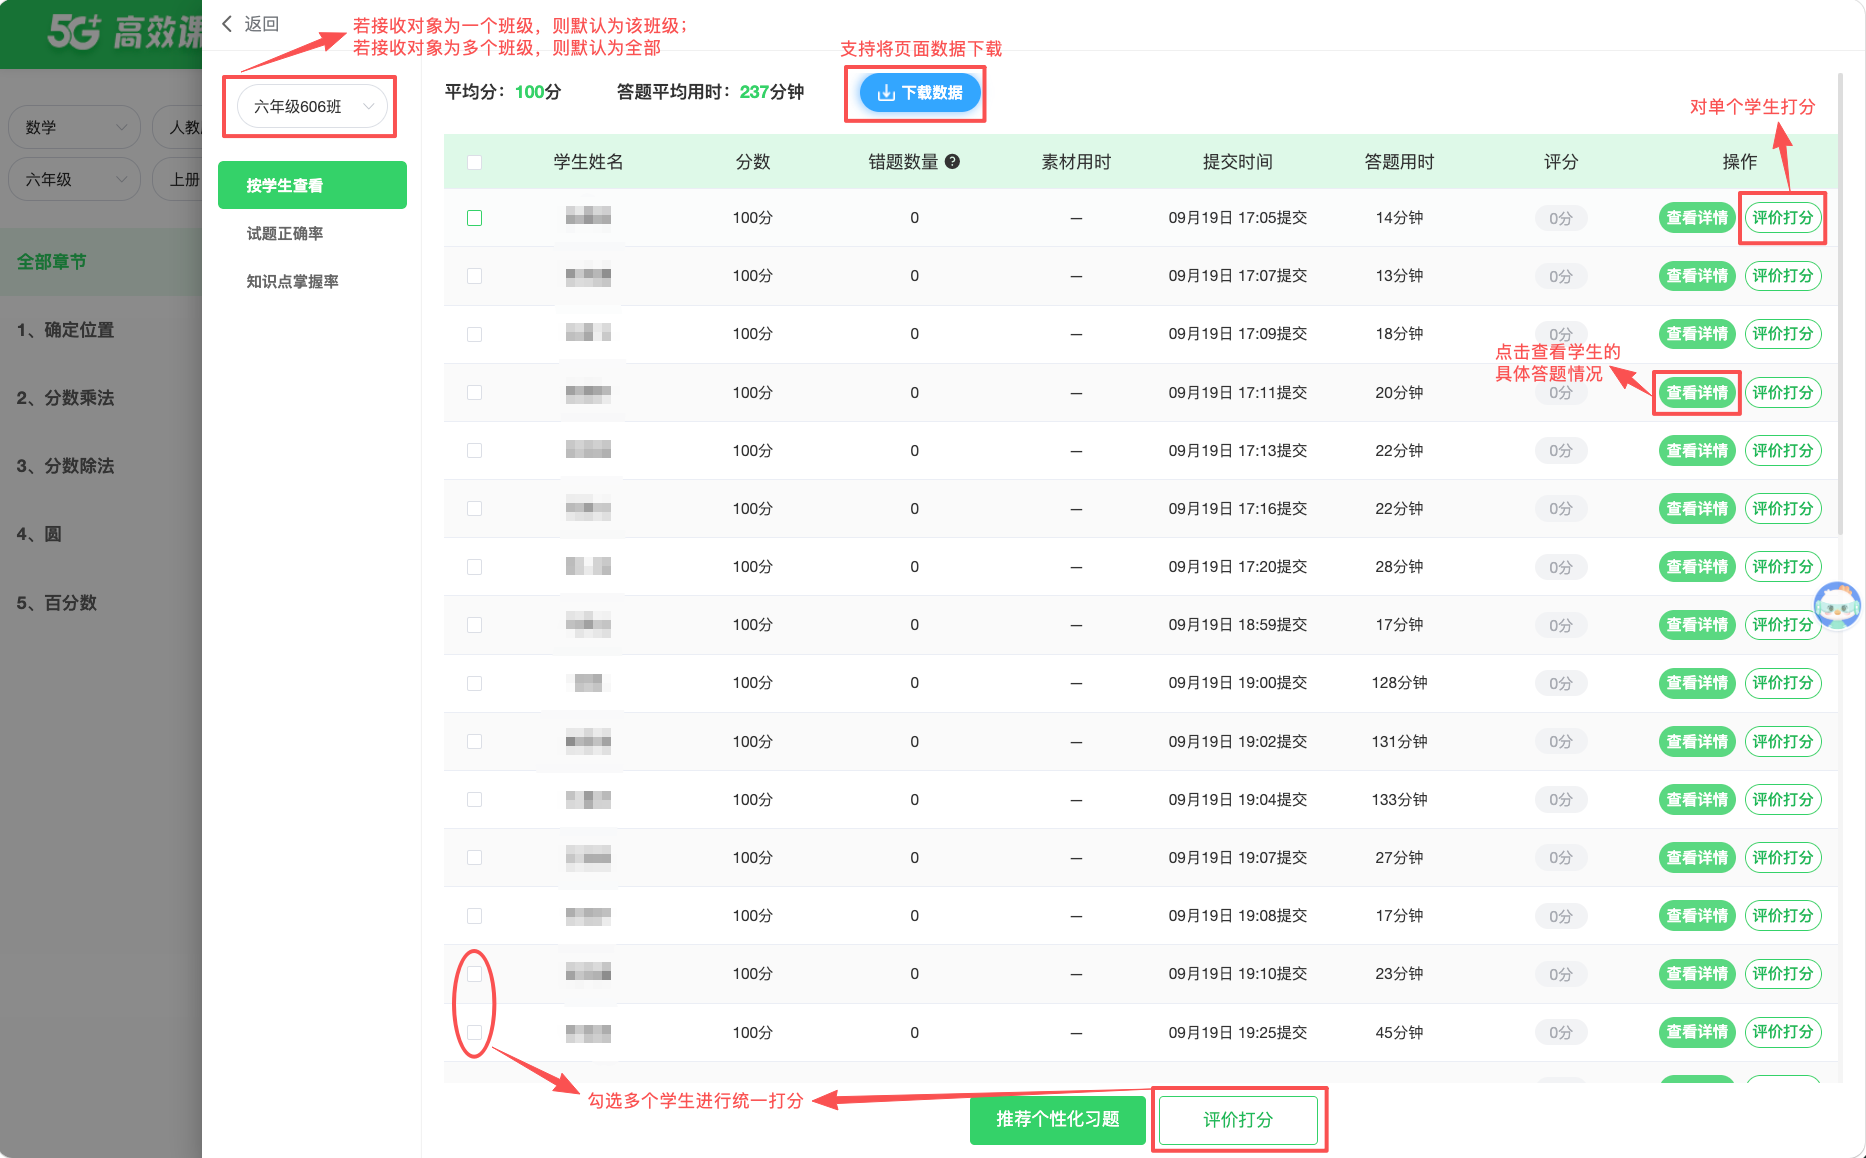Check the box for the 17:11 submission row
Image resolution: width=1866 pixels, height=1158 pixels.
coord(475,393)
